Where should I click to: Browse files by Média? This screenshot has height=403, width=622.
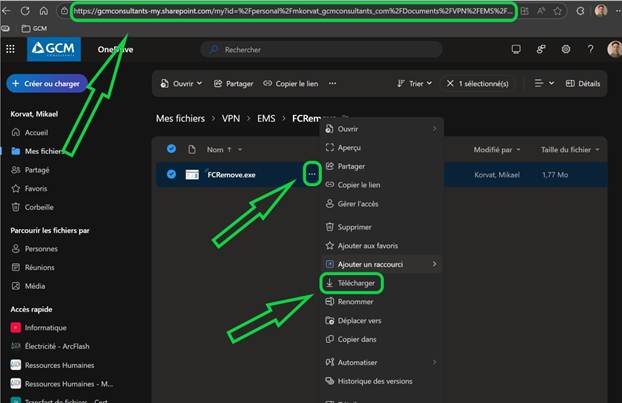pos(28,286)
